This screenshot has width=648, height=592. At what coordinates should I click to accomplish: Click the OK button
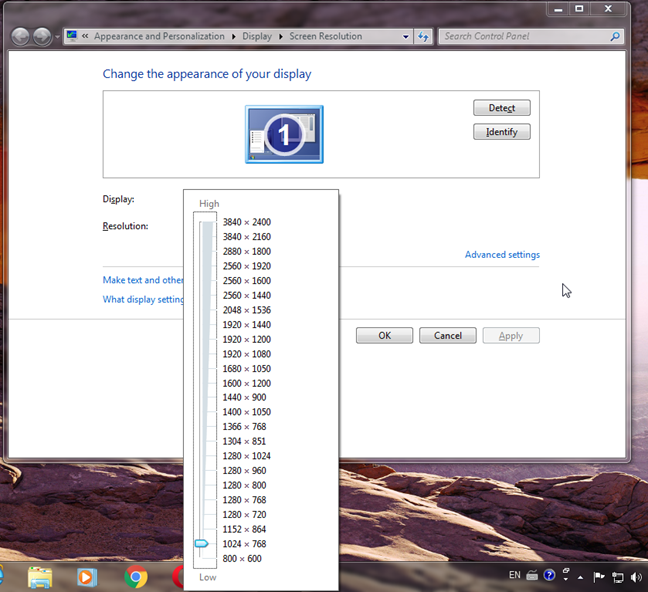tap(384, 336)
